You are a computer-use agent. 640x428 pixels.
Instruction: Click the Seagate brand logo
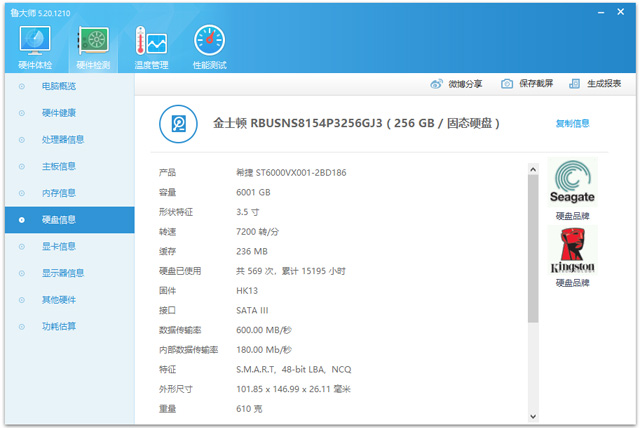572,182
